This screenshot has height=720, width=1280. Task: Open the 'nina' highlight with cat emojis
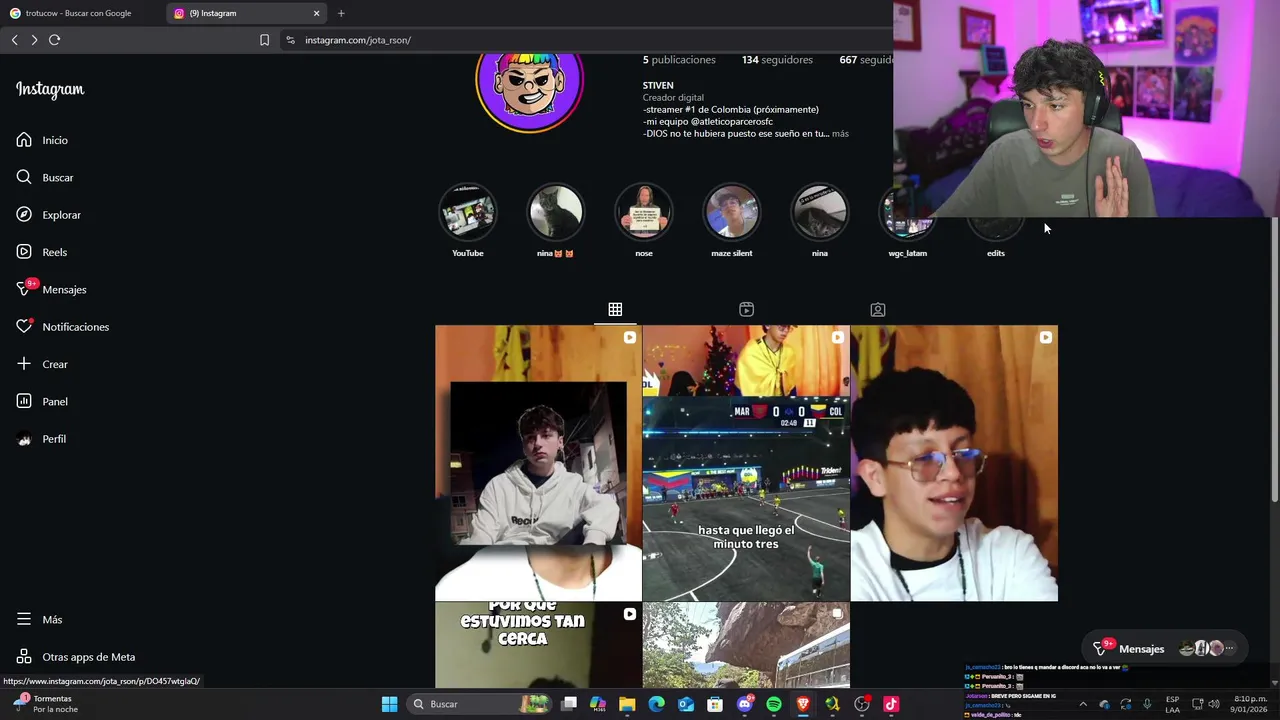tap(556, 212)
